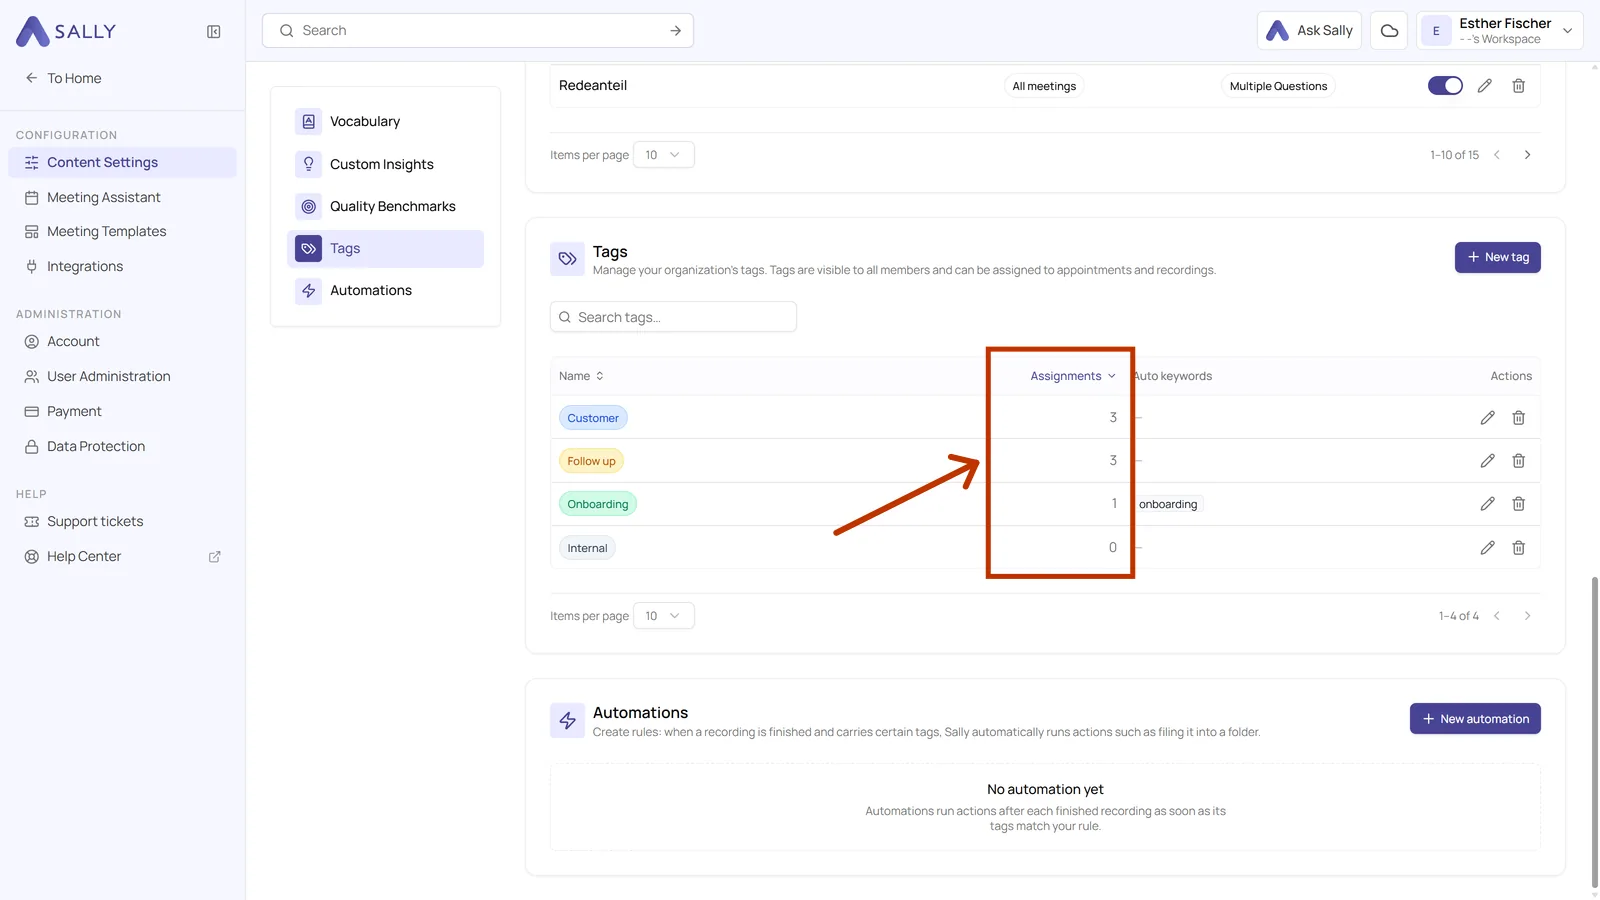The height and width of the screenshot is (900, 1600).
Task: Edit the Onboarding tag
Action: click(x=1487, y=504)
